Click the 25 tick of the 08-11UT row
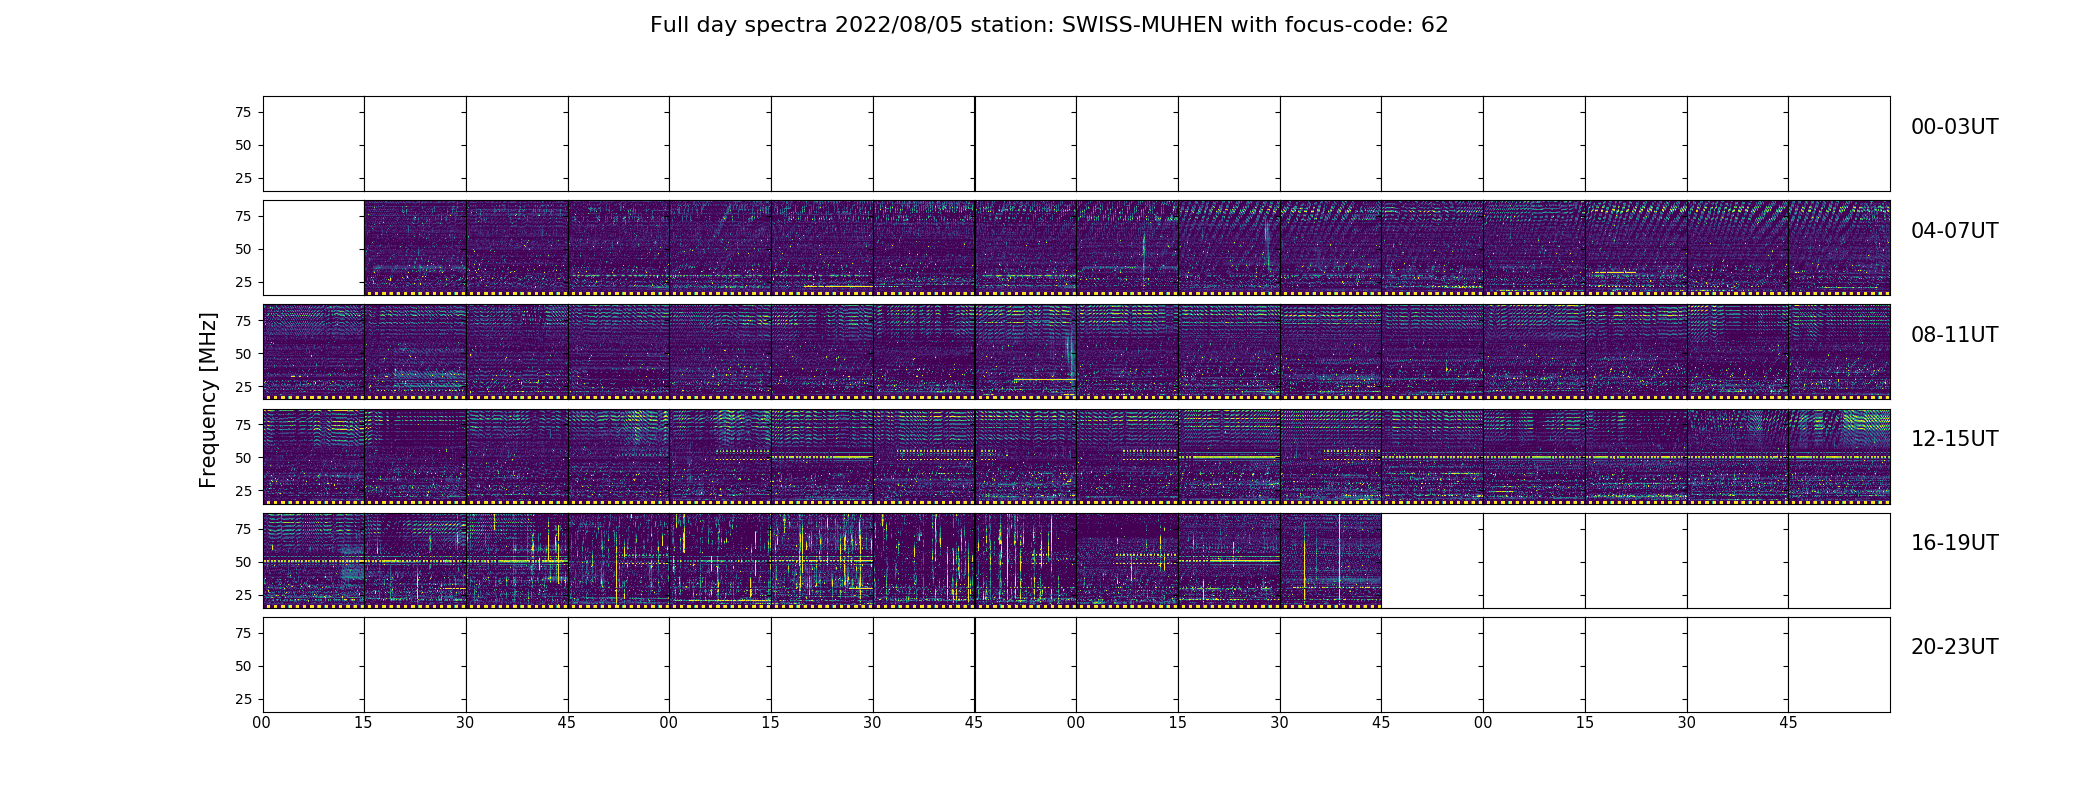Image resolution: width=2100 pixels, height=800 pixels. click(243, 386)
